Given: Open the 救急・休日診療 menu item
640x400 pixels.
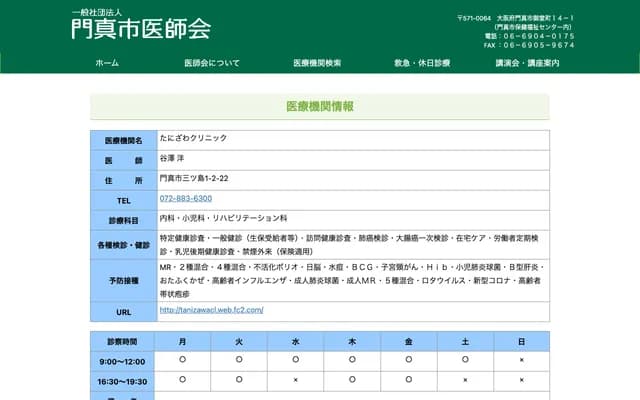Looking at the screenshot, I should [x=422, y=63].
